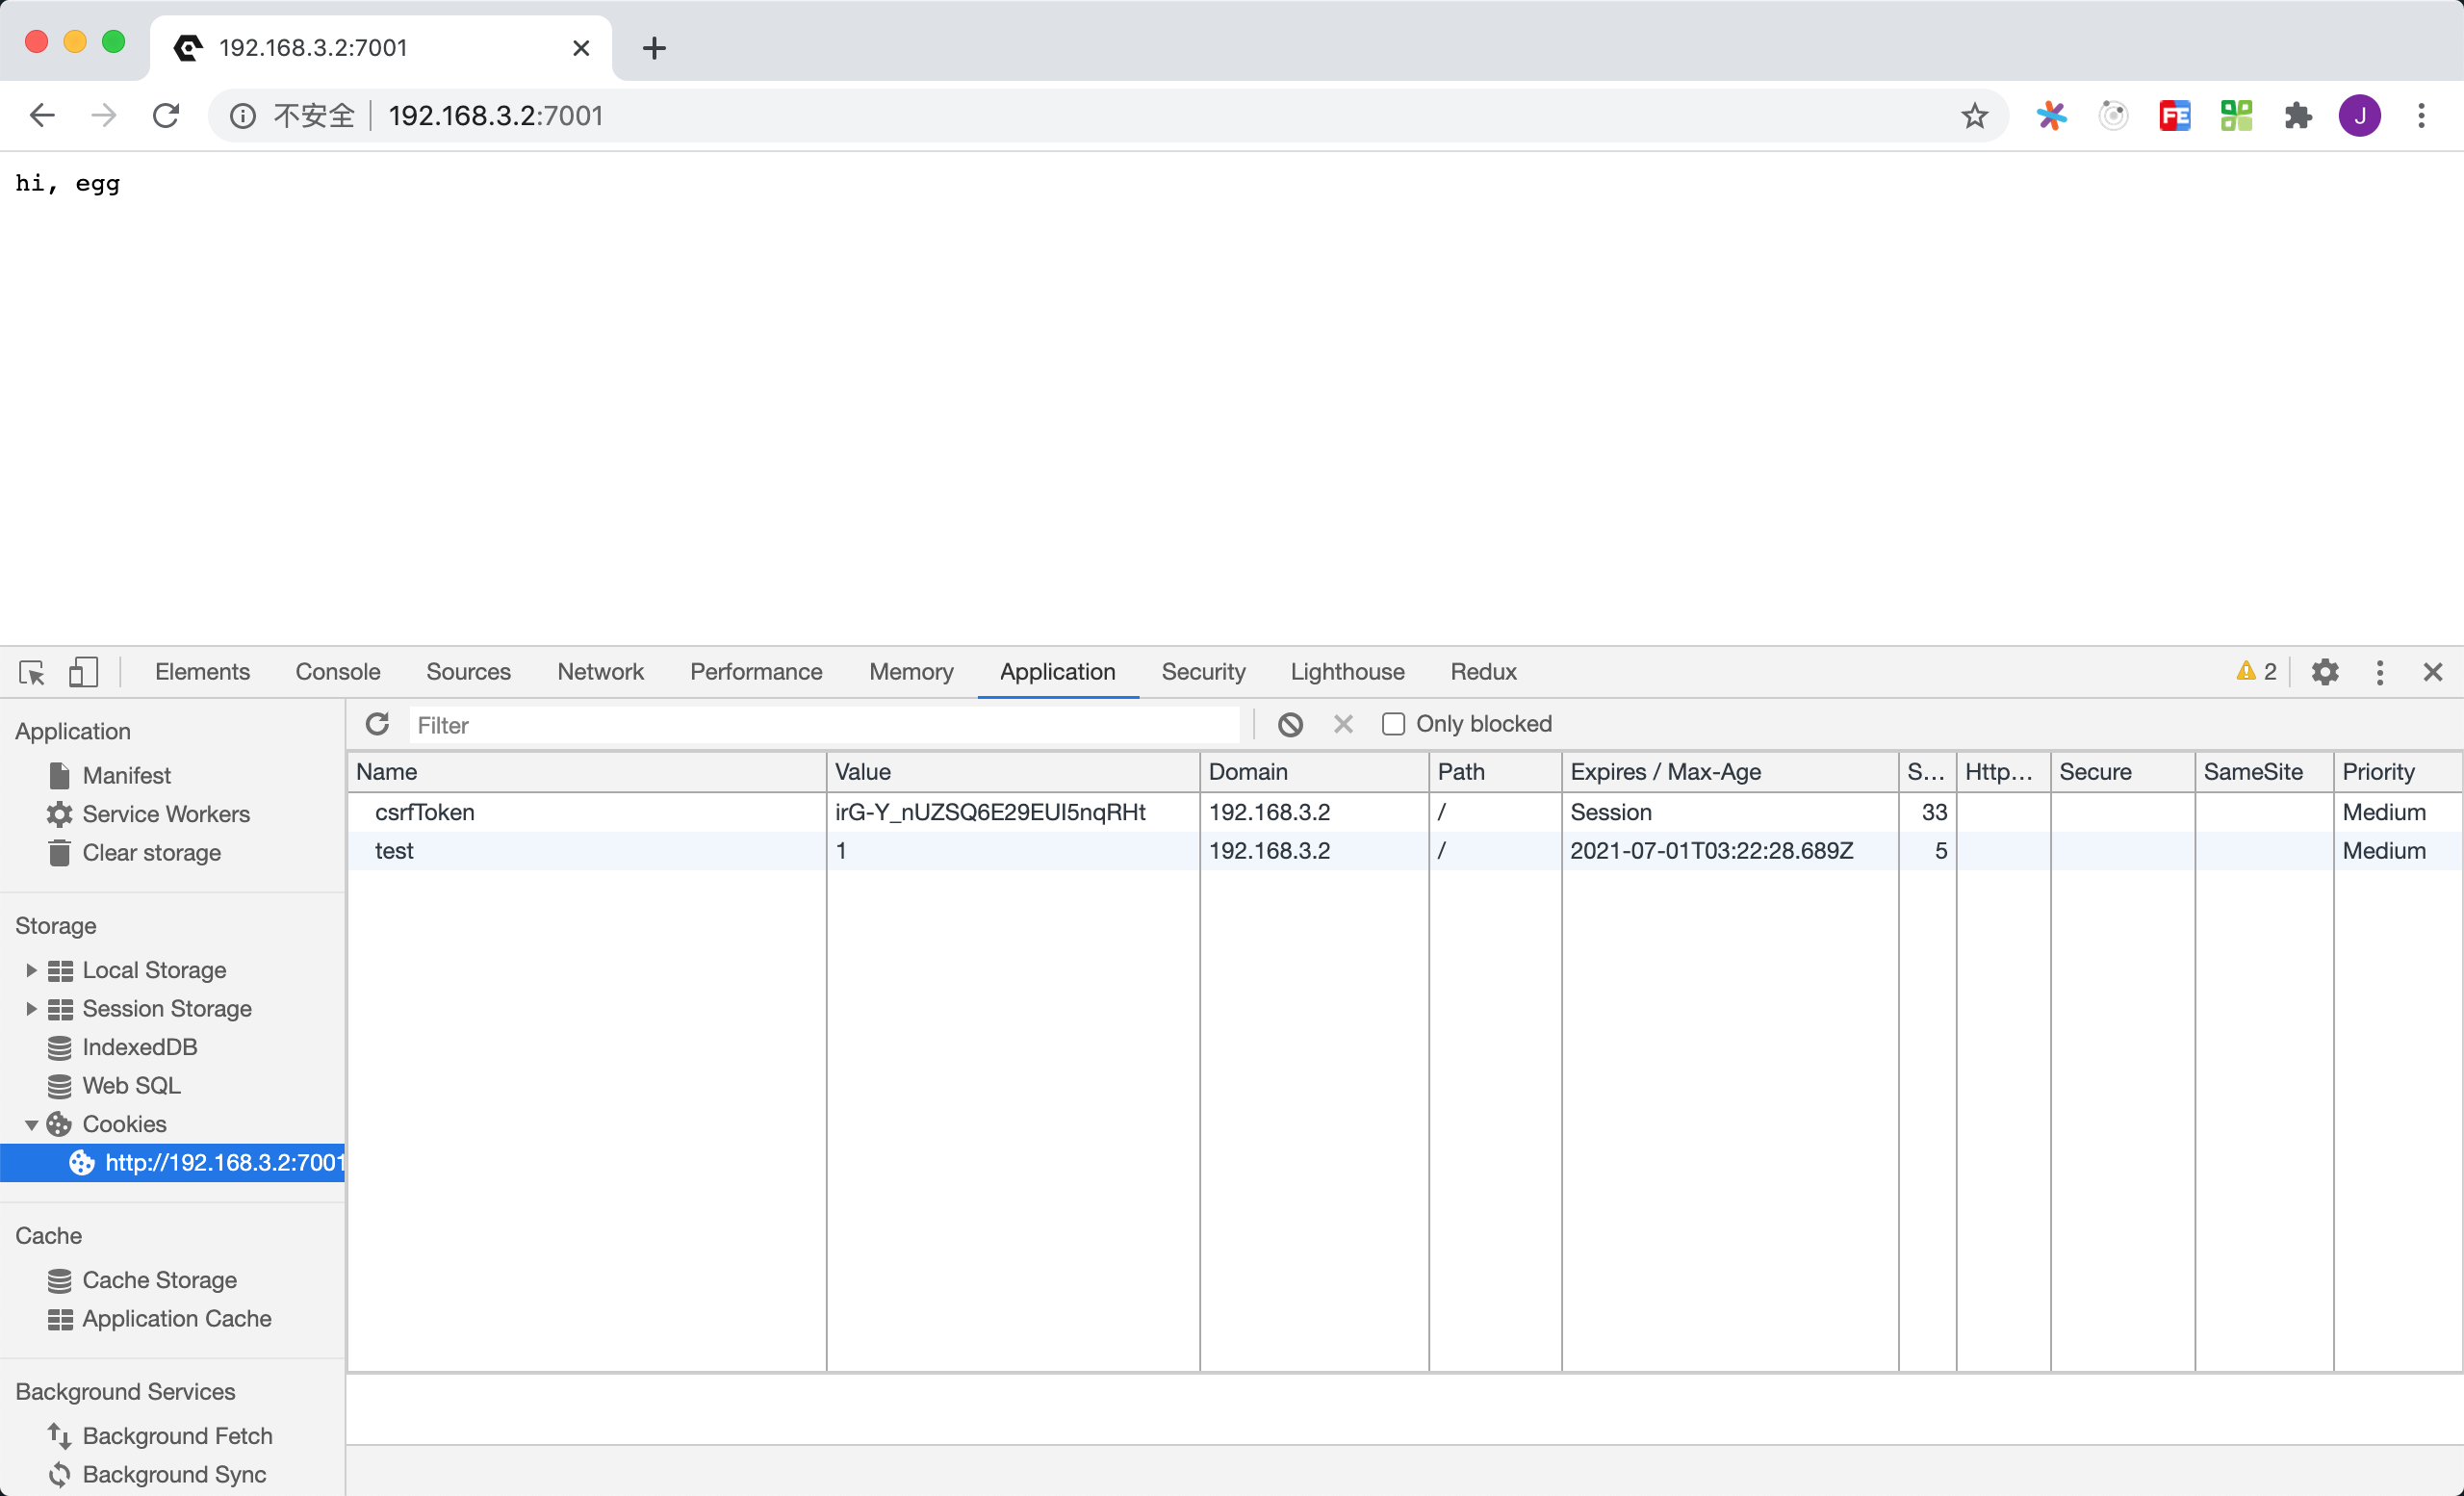Open DevTools settings gear
The image size is (2464, 1496).
2325,672
